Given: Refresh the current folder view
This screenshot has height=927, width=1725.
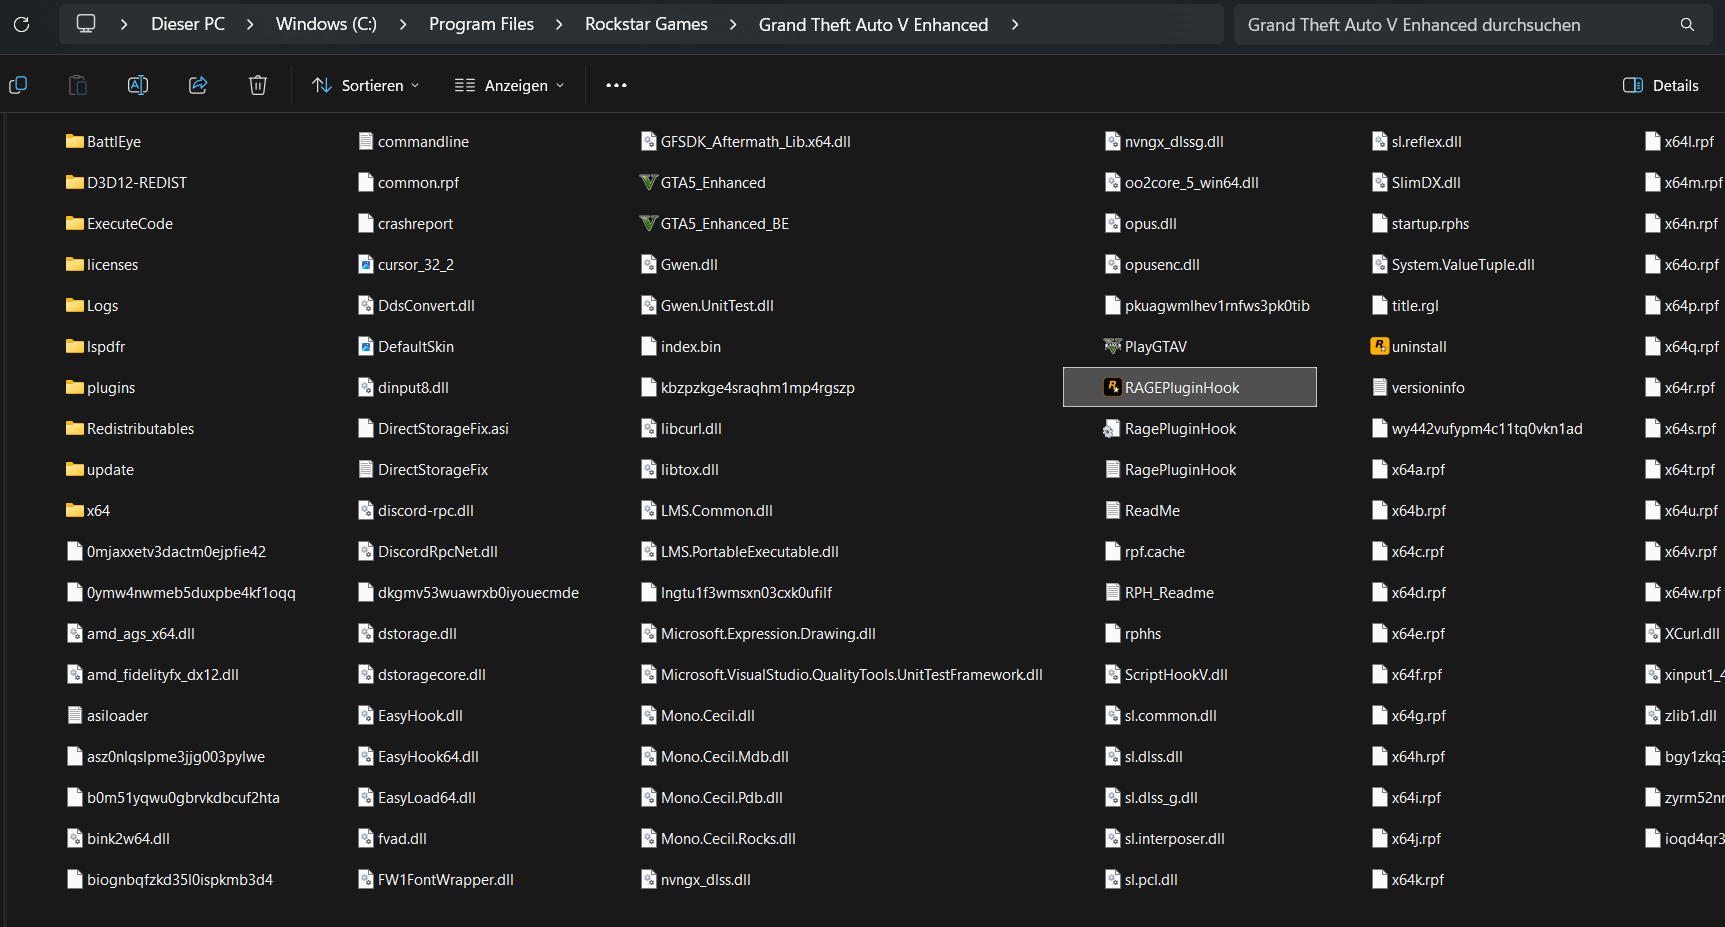Looking at the screenshot, I should tap(21, 24).
